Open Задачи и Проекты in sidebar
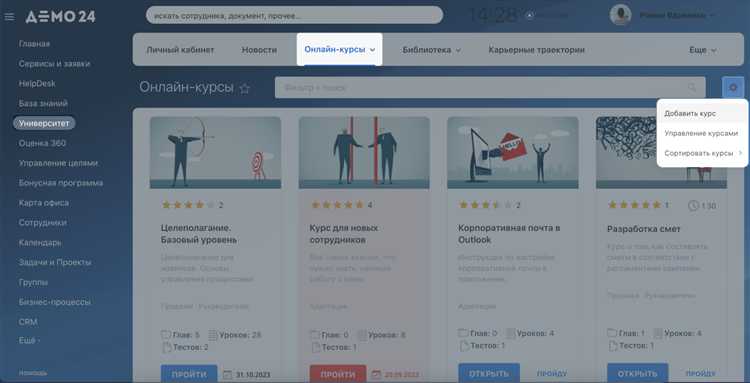 click(55, 263)
